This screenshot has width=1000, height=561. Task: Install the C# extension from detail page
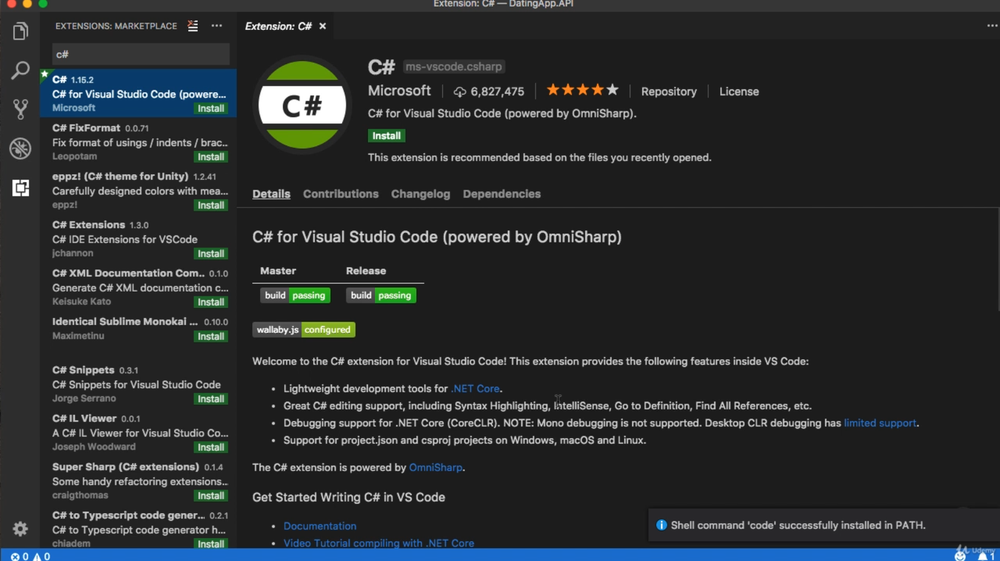point(386,136)
